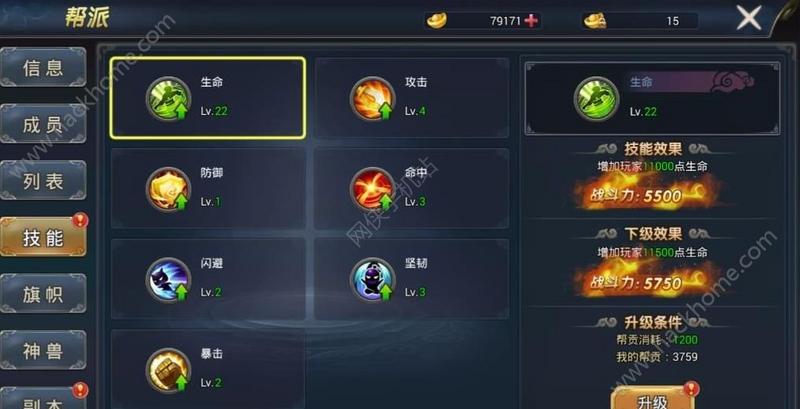Switch to the 成员 members tab
Viewport: 800px width, 409px height.
tap(43, 124)
